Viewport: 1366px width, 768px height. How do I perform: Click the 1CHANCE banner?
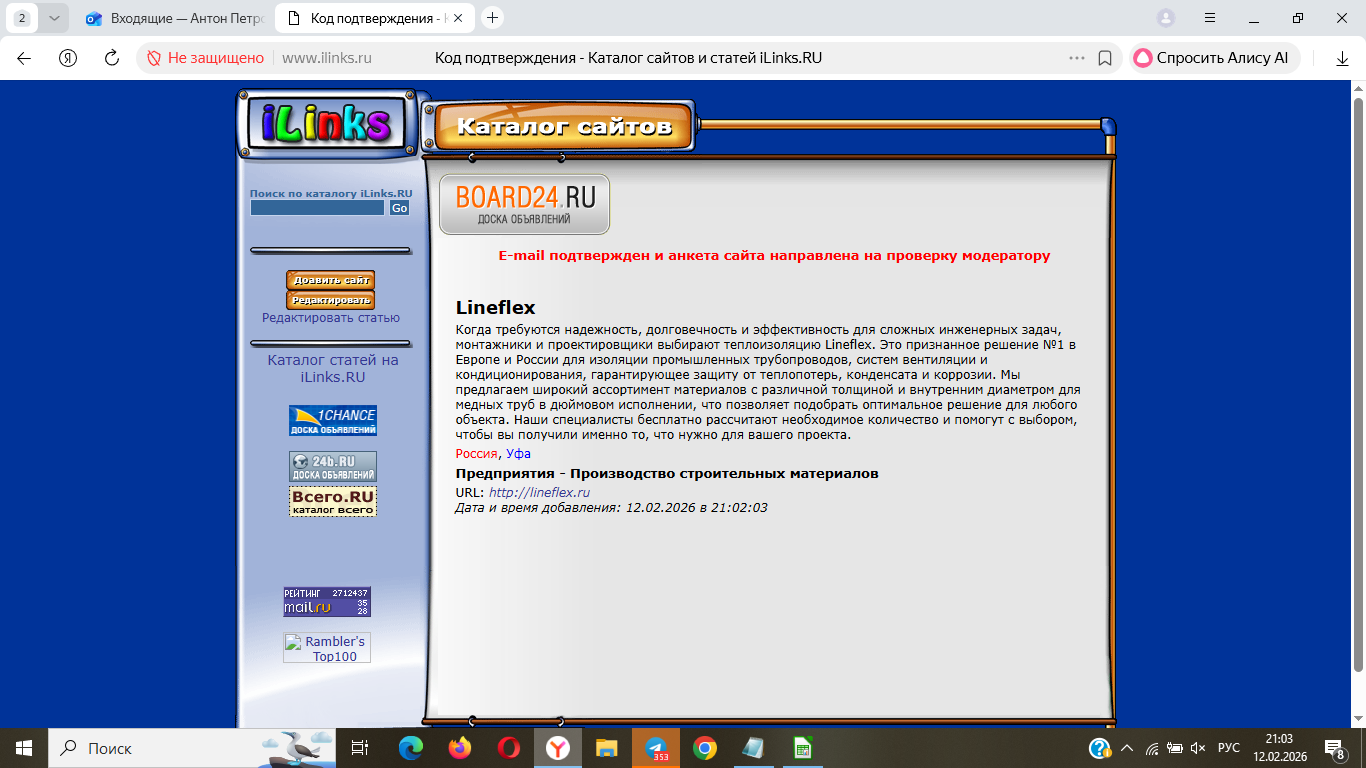pyautogui.click(x=333, y=421)
